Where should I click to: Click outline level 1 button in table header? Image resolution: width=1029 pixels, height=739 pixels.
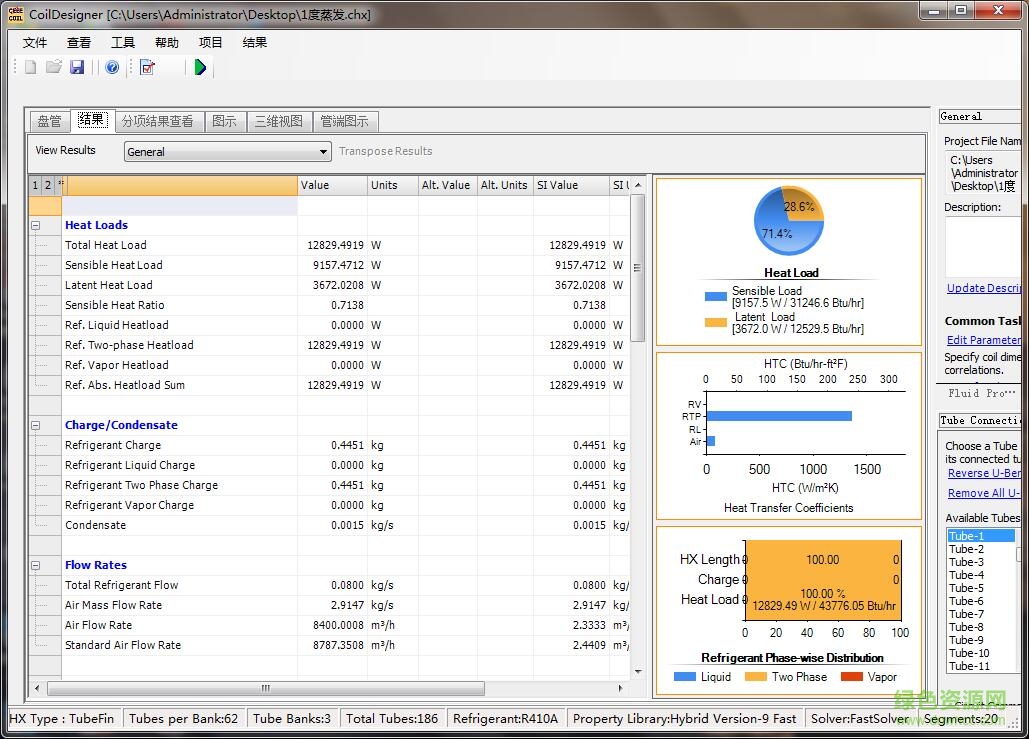coord(35,185)
